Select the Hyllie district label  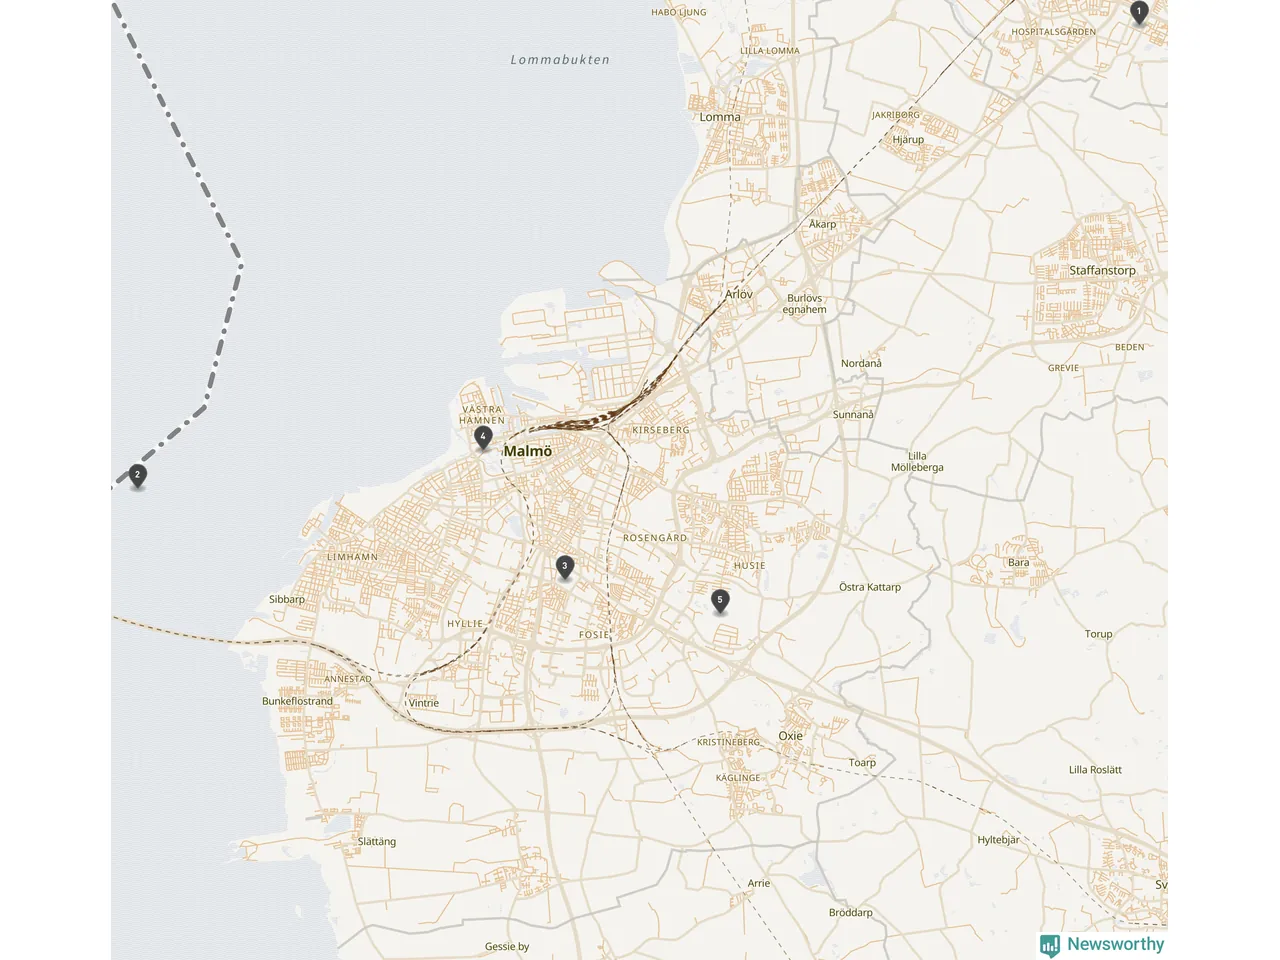(x=465, y=624)
